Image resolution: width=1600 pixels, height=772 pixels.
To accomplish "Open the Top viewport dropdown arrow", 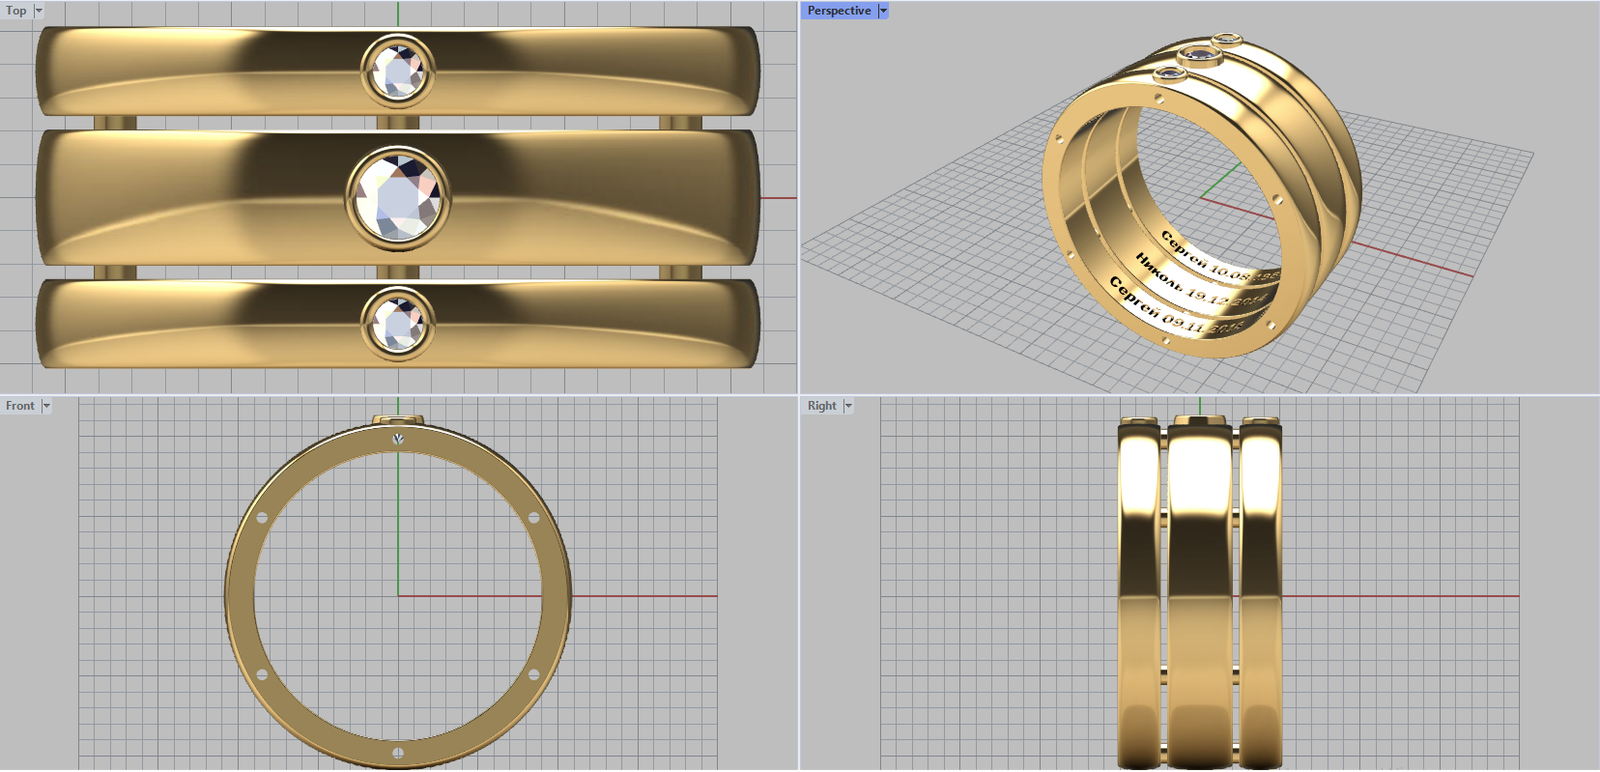I will (39, 11).
